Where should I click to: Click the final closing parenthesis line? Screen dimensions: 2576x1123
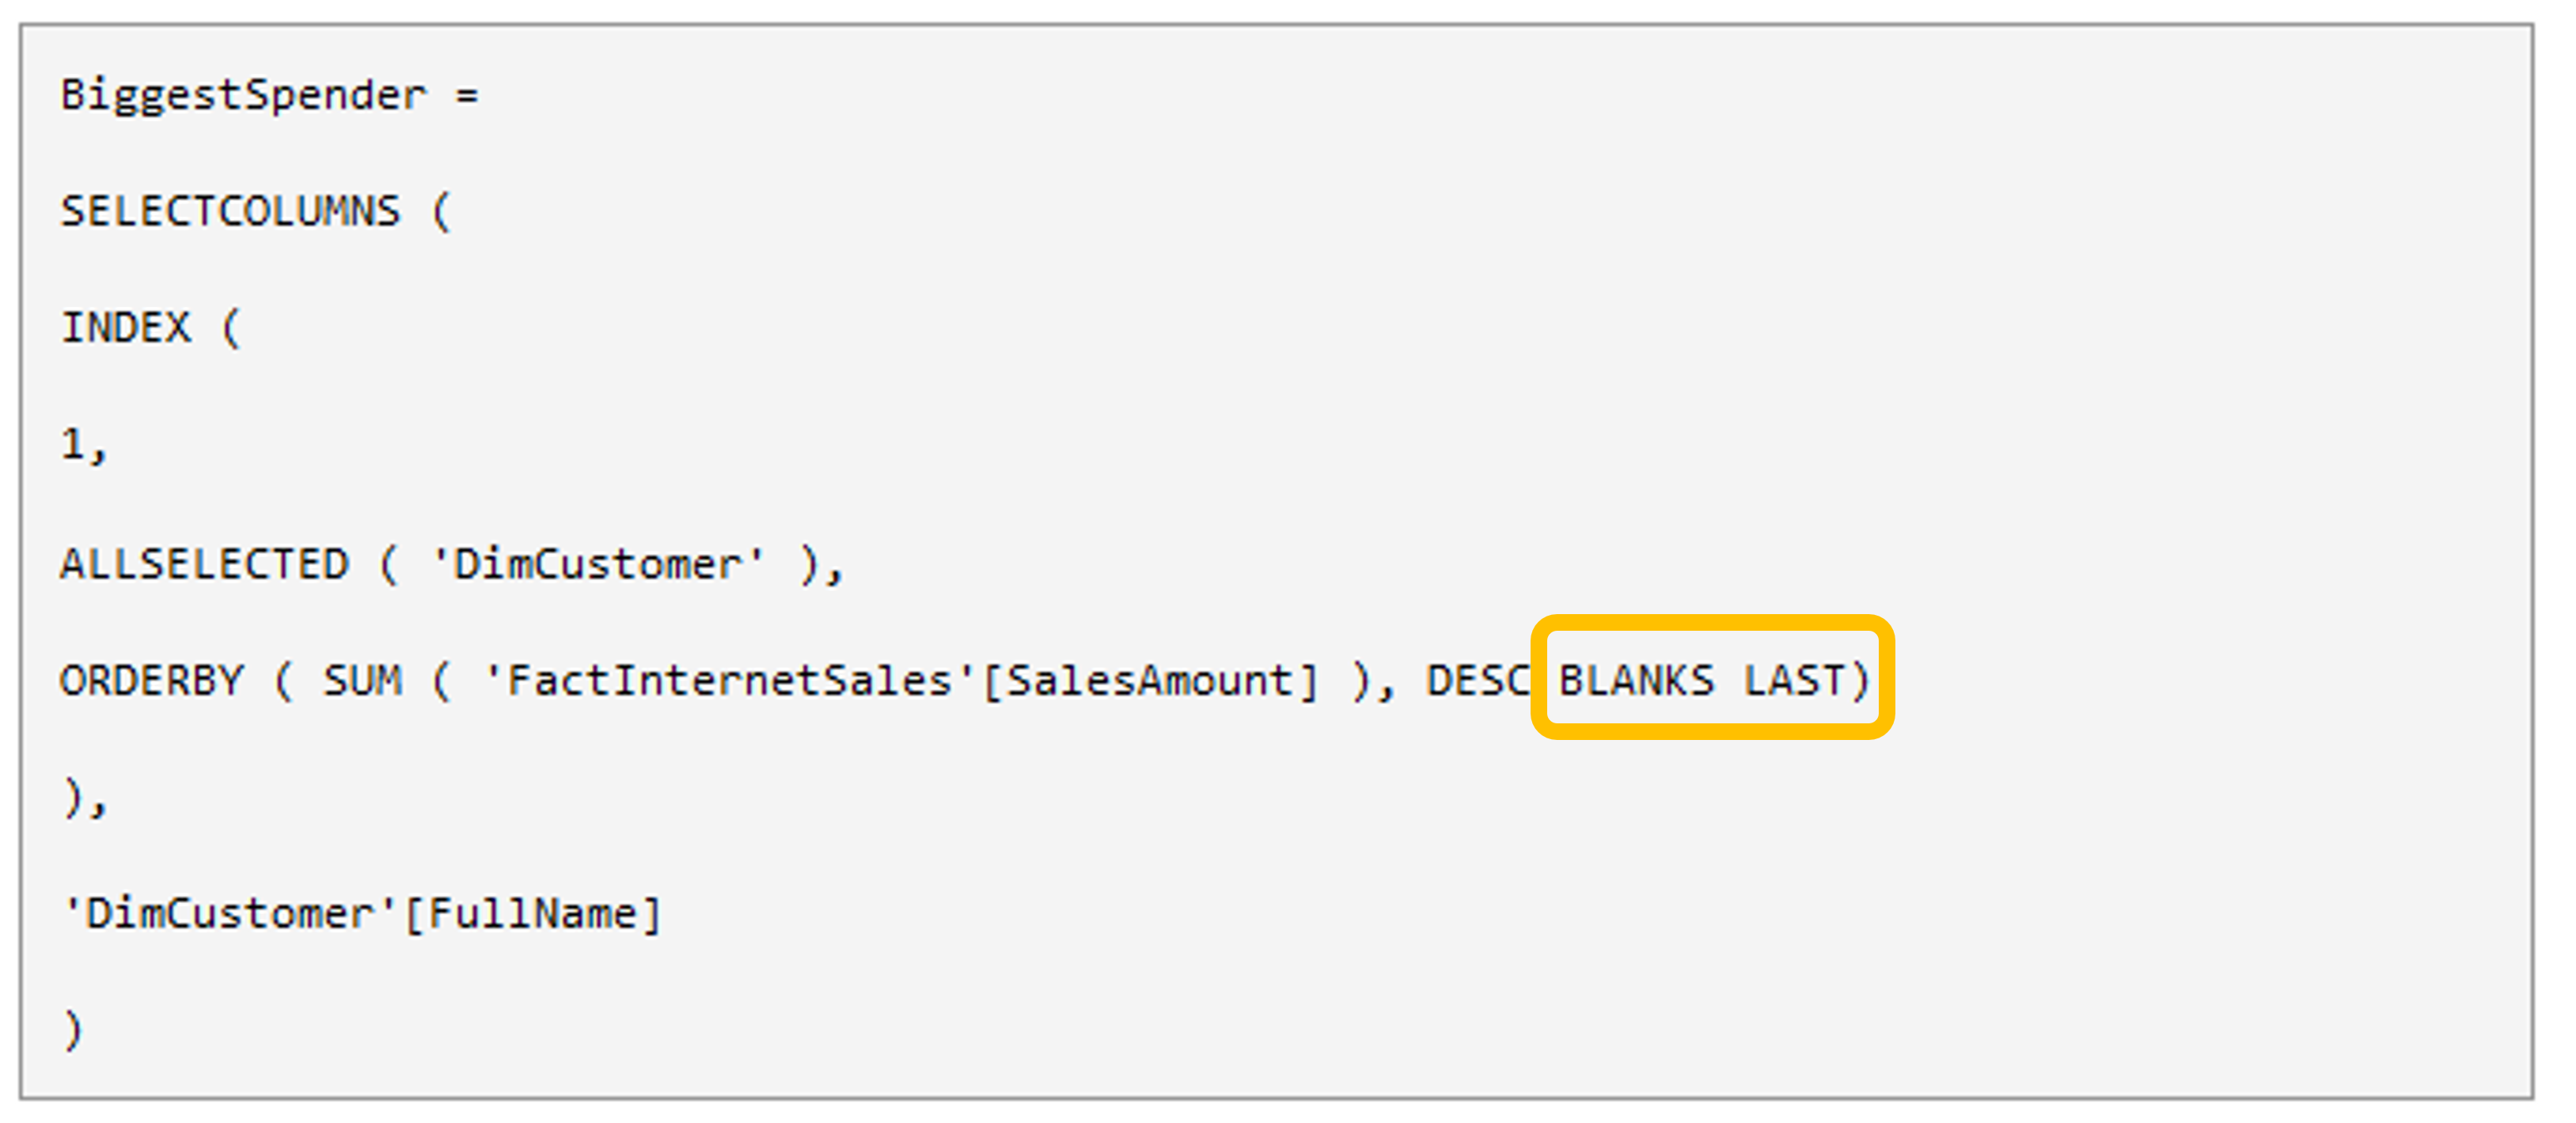click(x=72, y=1030)
